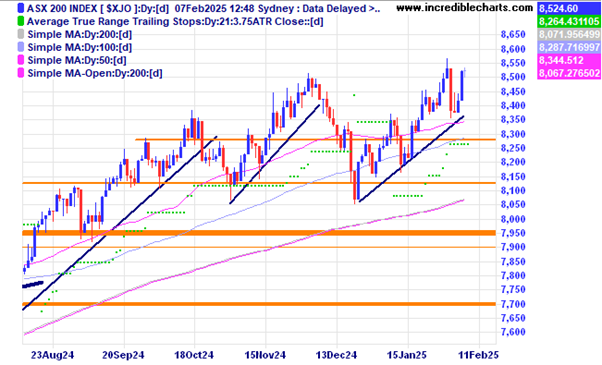
Task: Click the 8,450 price axis label
Action: 513,92
